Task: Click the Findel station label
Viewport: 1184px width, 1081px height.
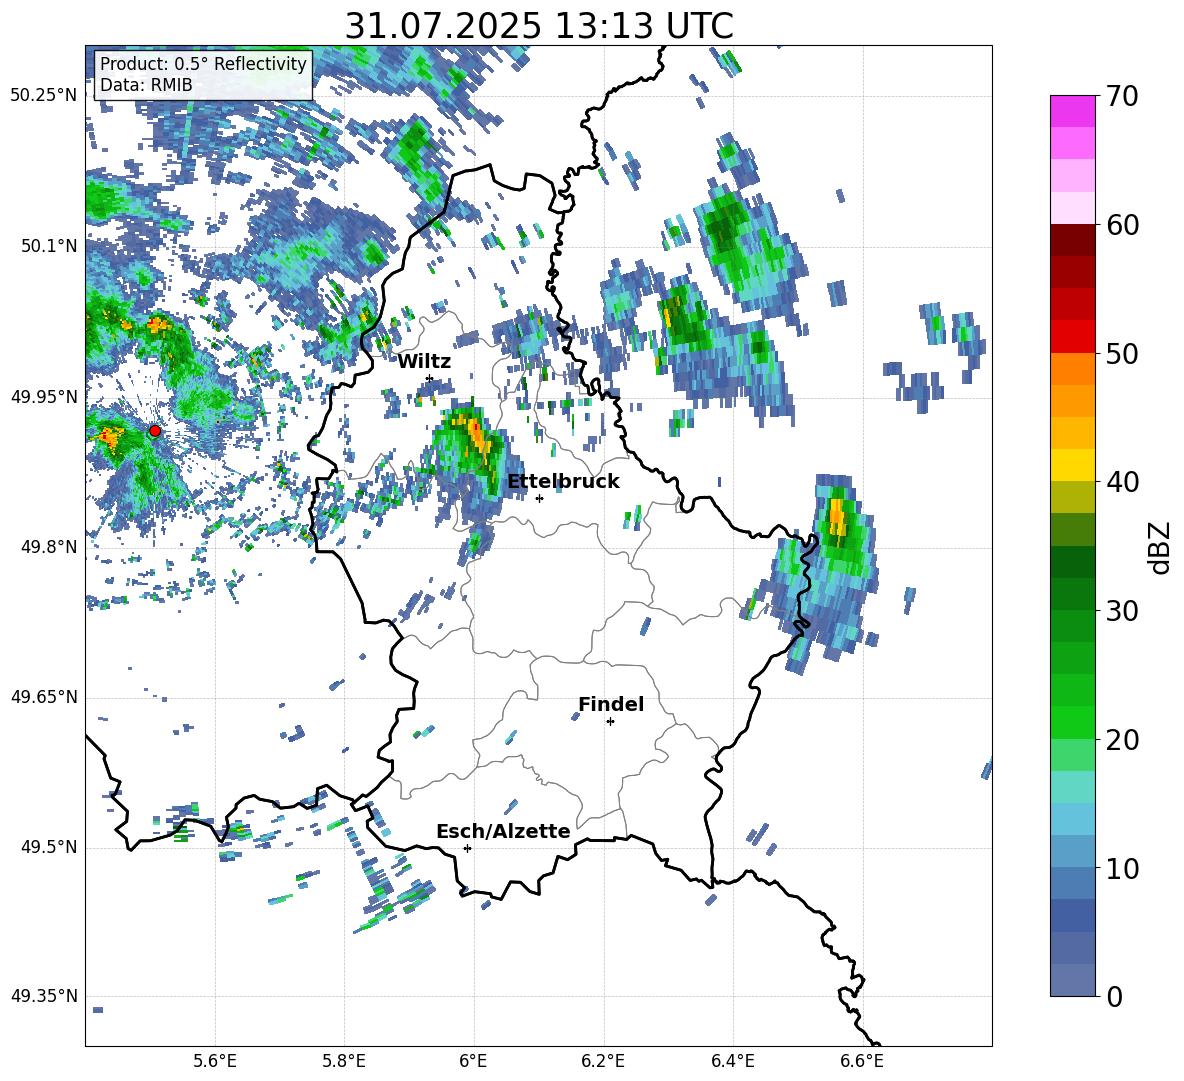Action: pyautogui.click(x=611, y=704)
